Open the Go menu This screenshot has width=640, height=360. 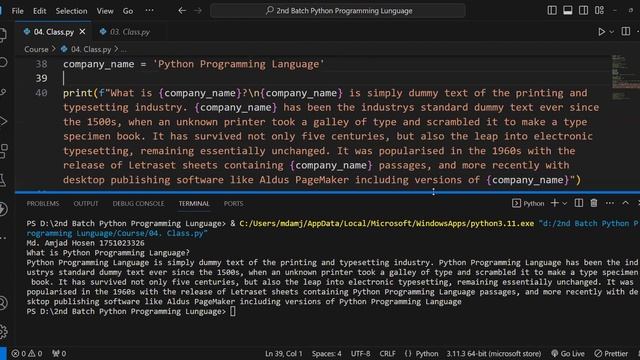[x=128, y=11]
